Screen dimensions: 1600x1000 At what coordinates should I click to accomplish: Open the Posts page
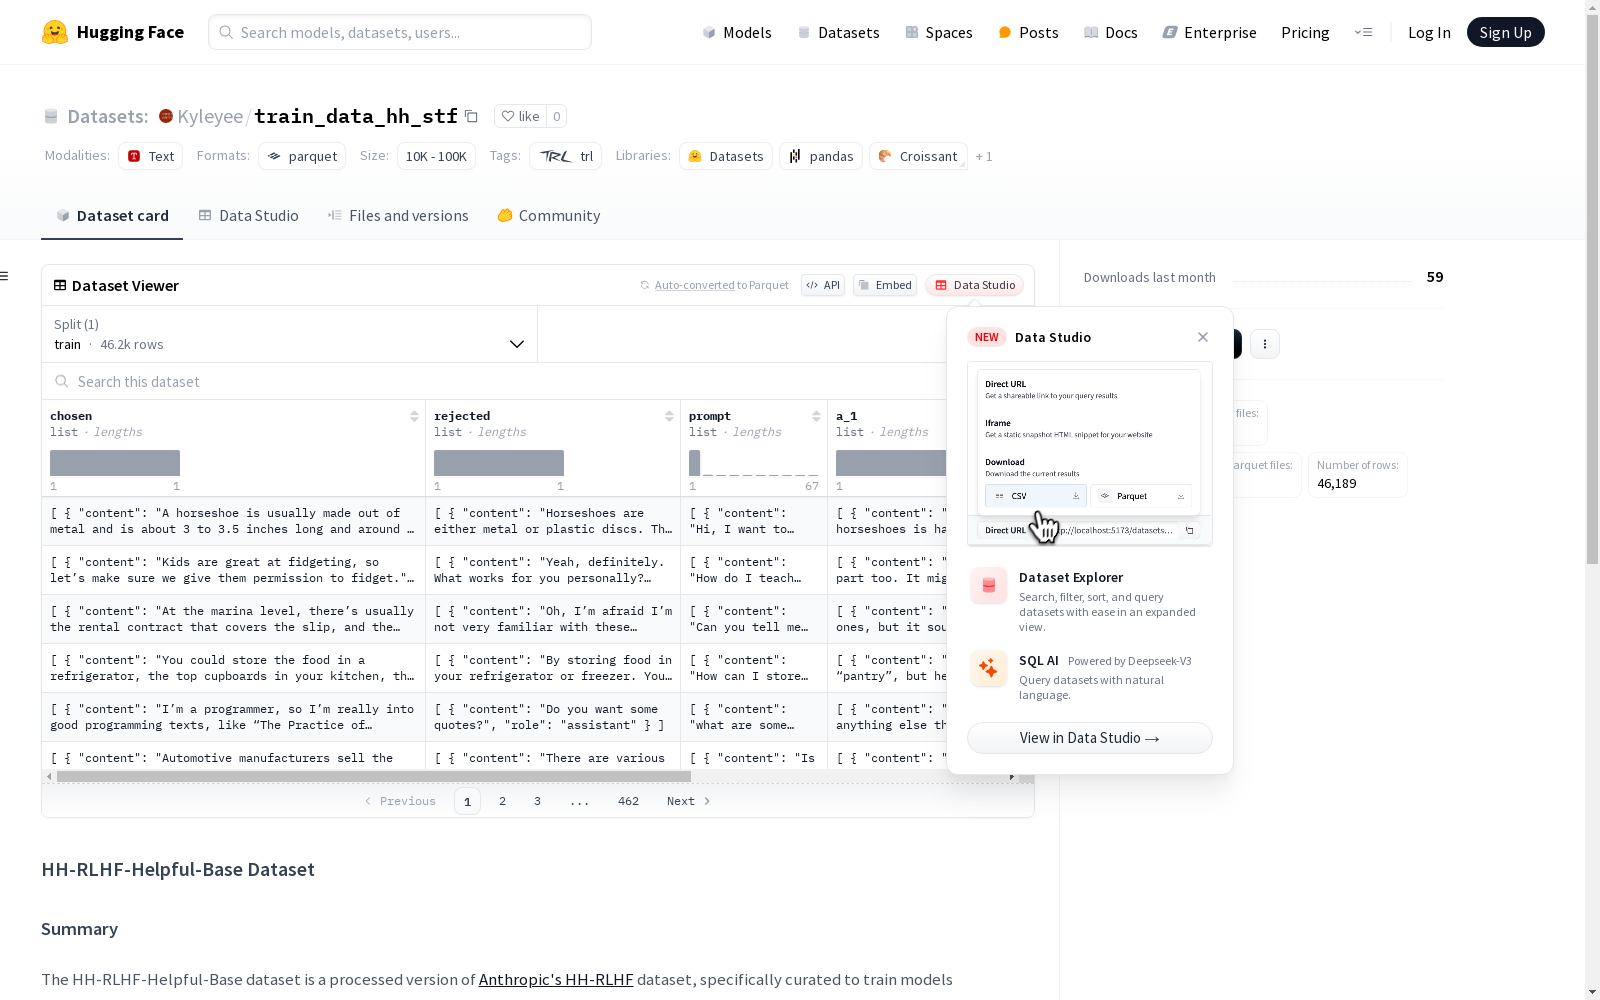(x=1028, y=32)
